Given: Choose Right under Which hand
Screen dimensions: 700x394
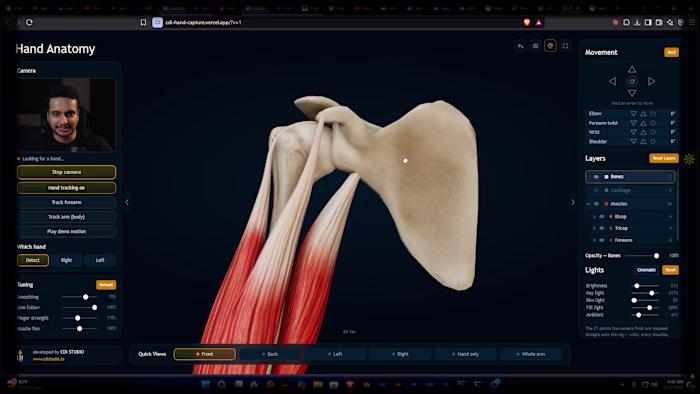Looking at the screenshot, I should [66, 260].
